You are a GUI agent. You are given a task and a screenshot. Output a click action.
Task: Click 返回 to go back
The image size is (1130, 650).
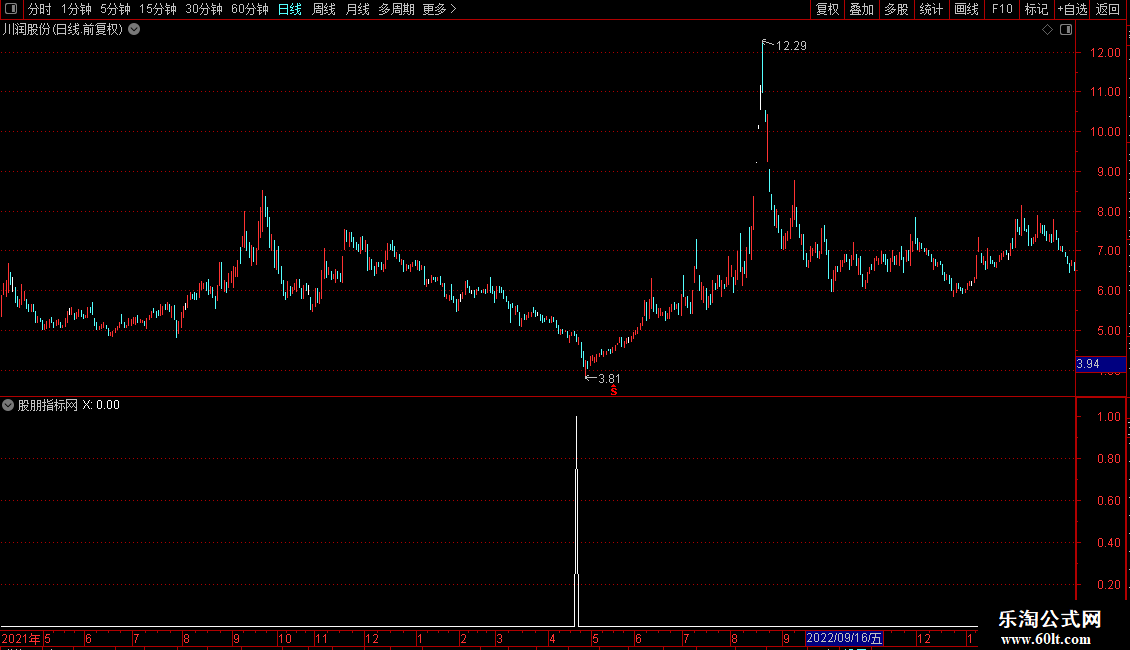pos(1108,9)
